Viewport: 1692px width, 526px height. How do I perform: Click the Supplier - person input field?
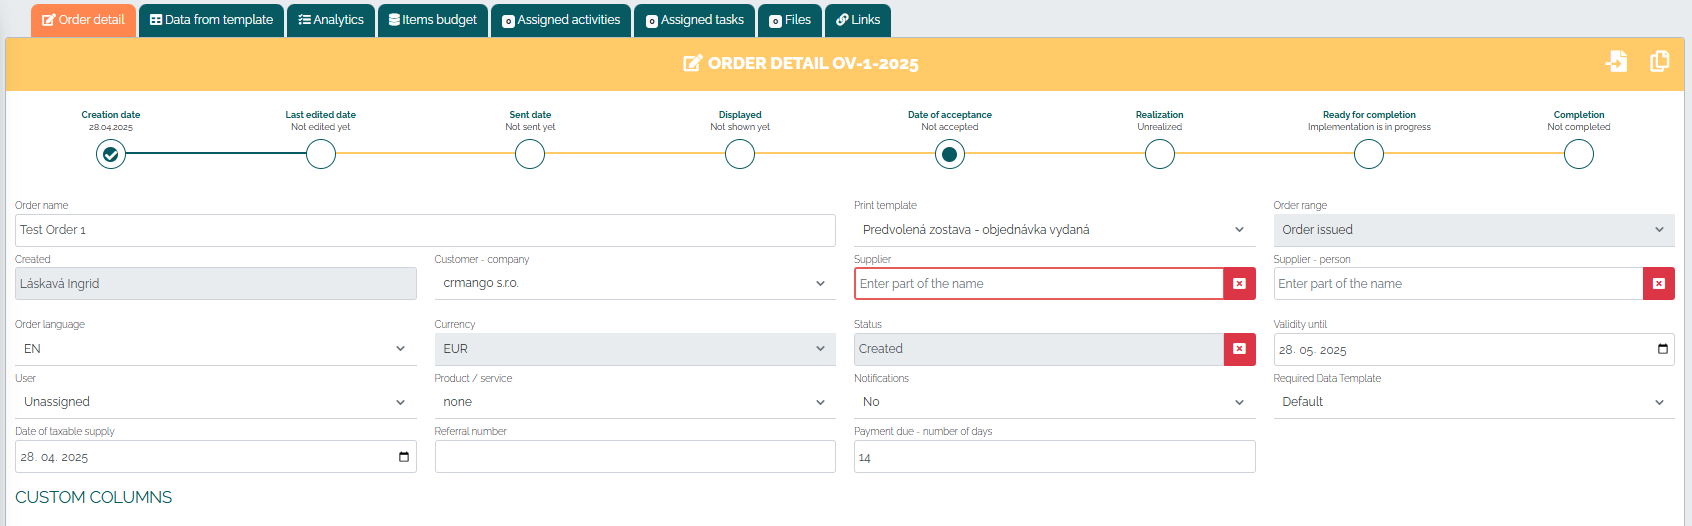point(1459,284)
